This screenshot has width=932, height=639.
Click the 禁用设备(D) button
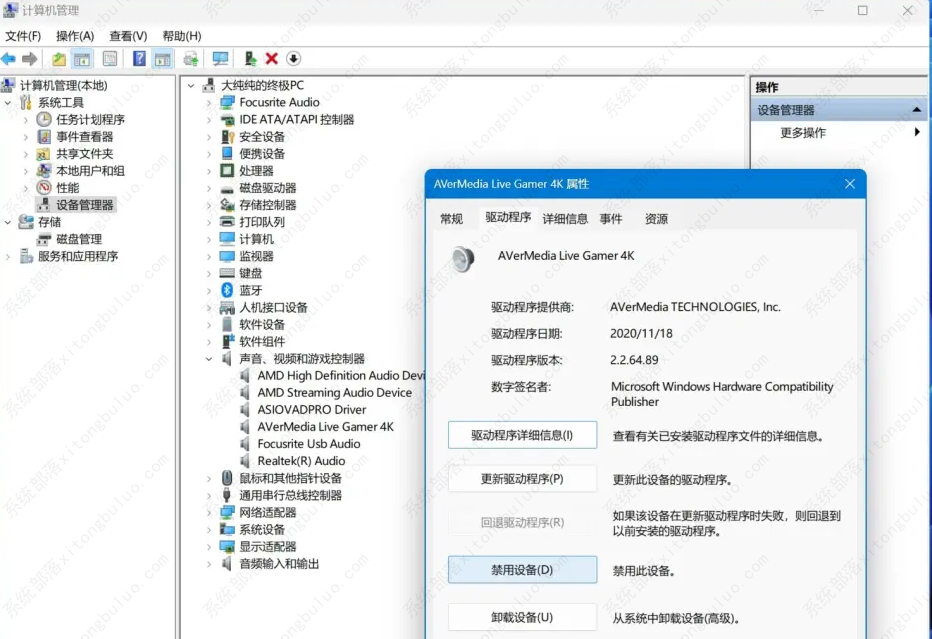point(522,570)
